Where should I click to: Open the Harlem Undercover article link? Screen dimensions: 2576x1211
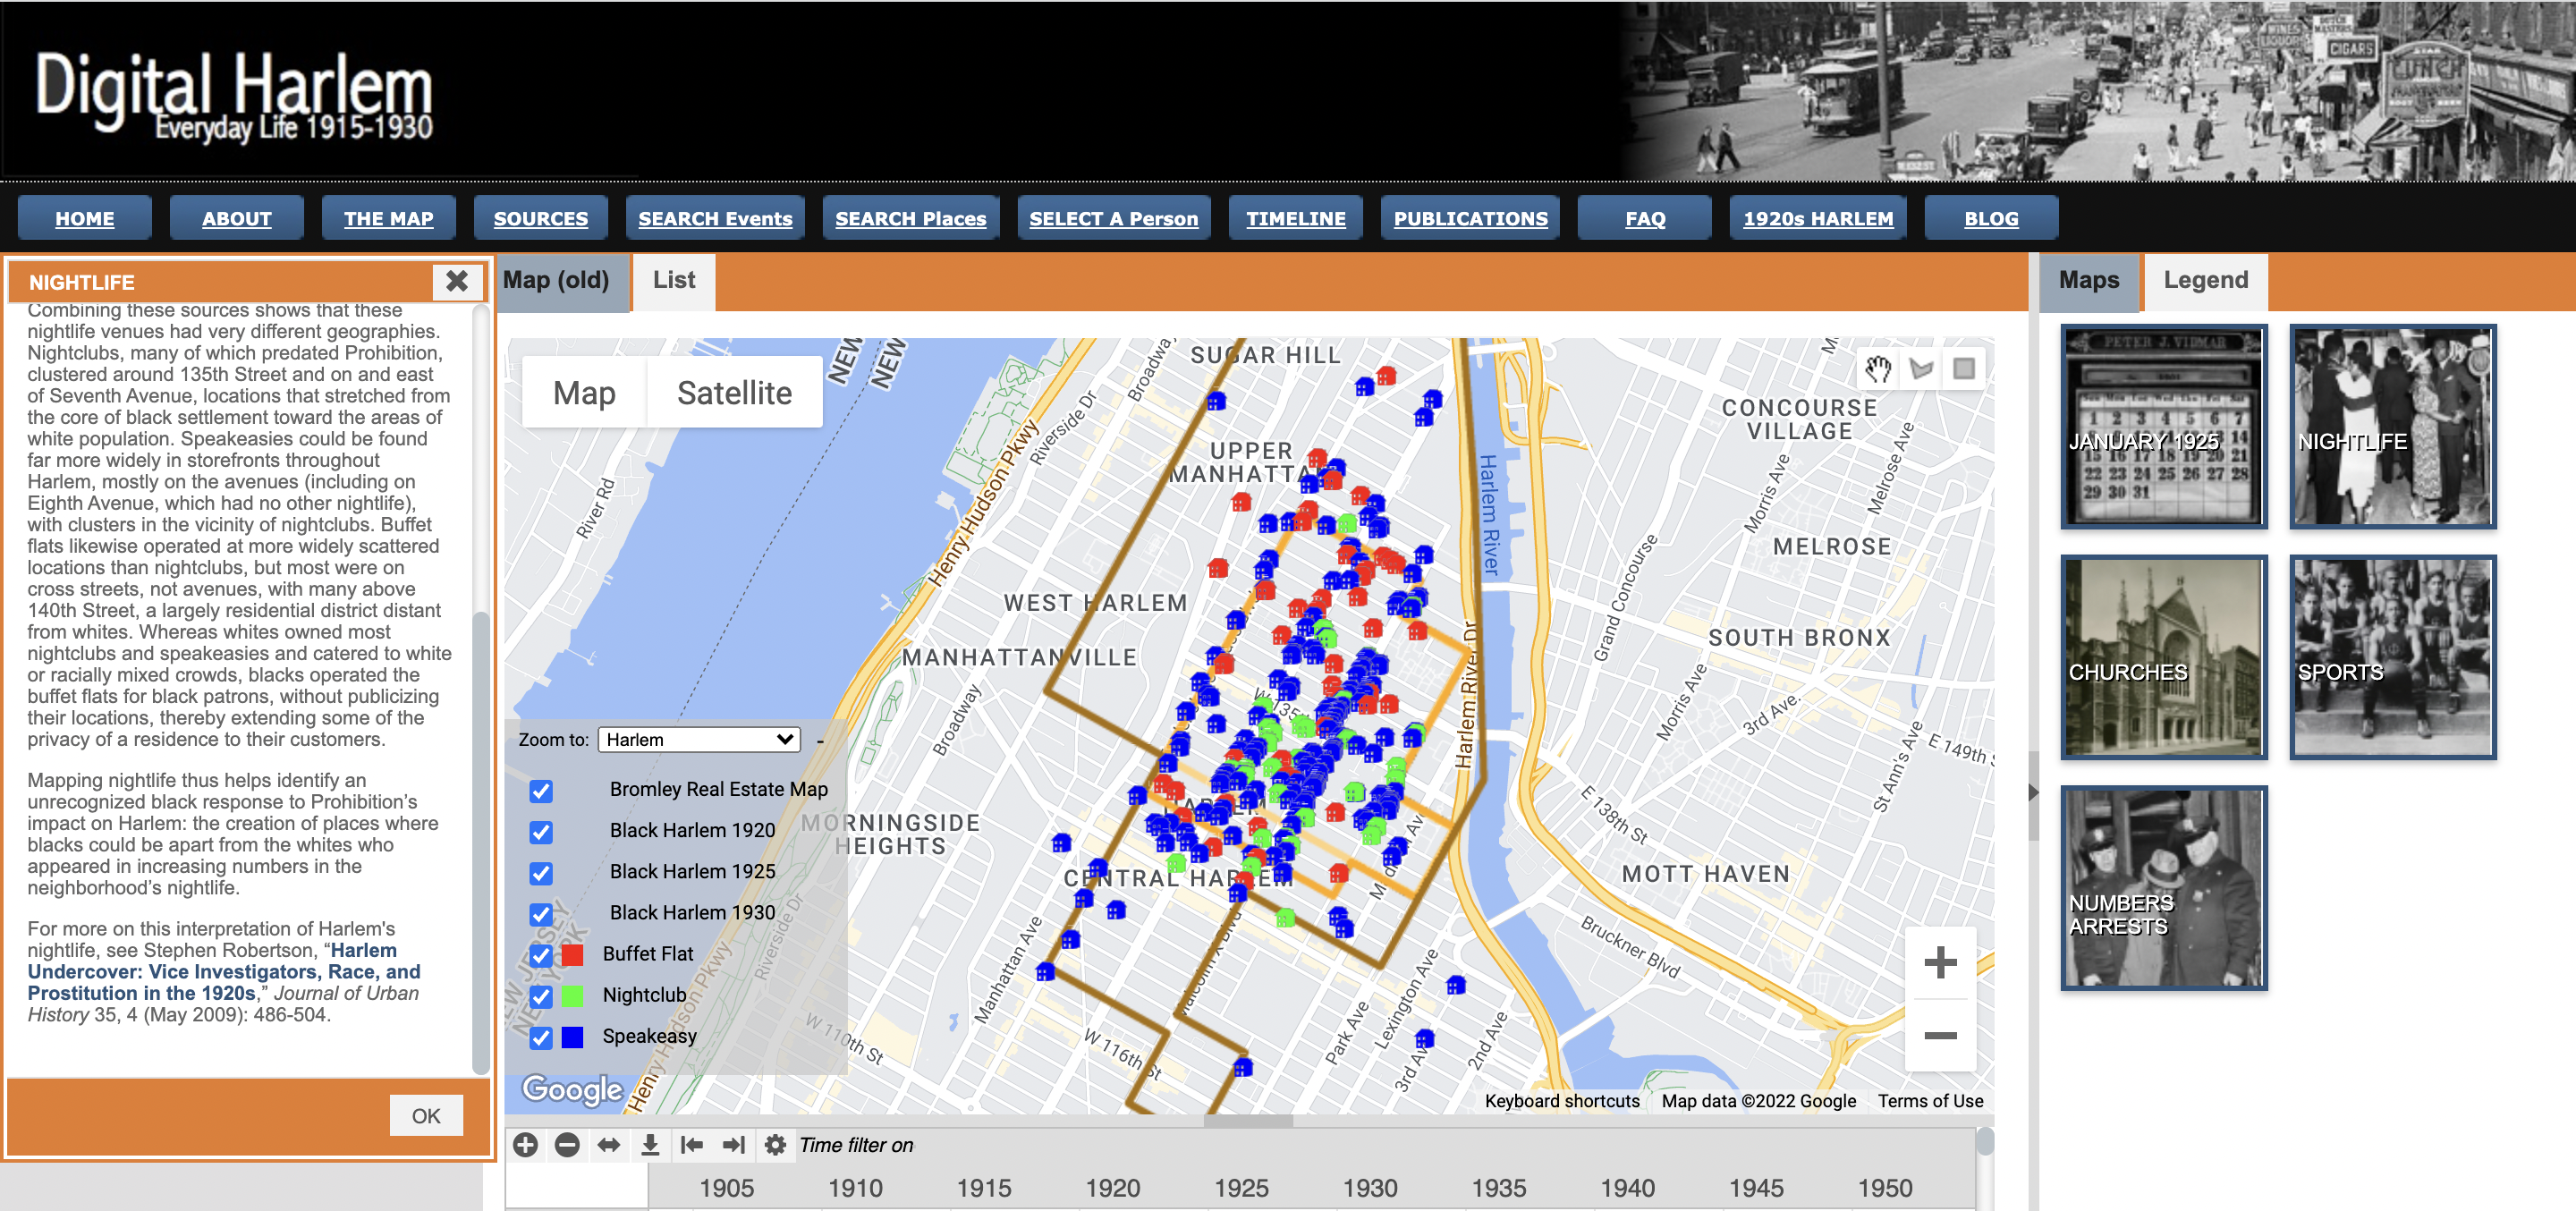coord(223,971)
